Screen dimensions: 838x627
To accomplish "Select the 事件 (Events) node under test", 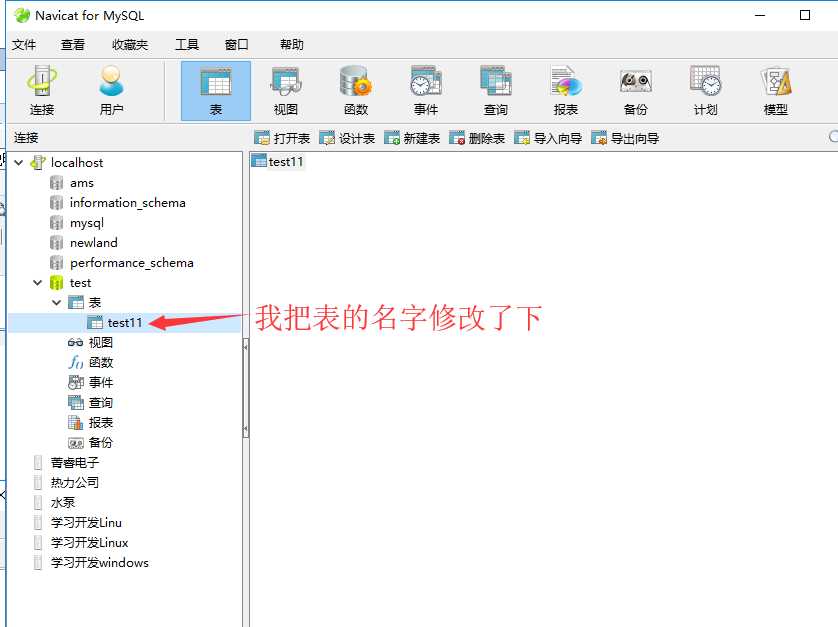I will coord(100,382).
